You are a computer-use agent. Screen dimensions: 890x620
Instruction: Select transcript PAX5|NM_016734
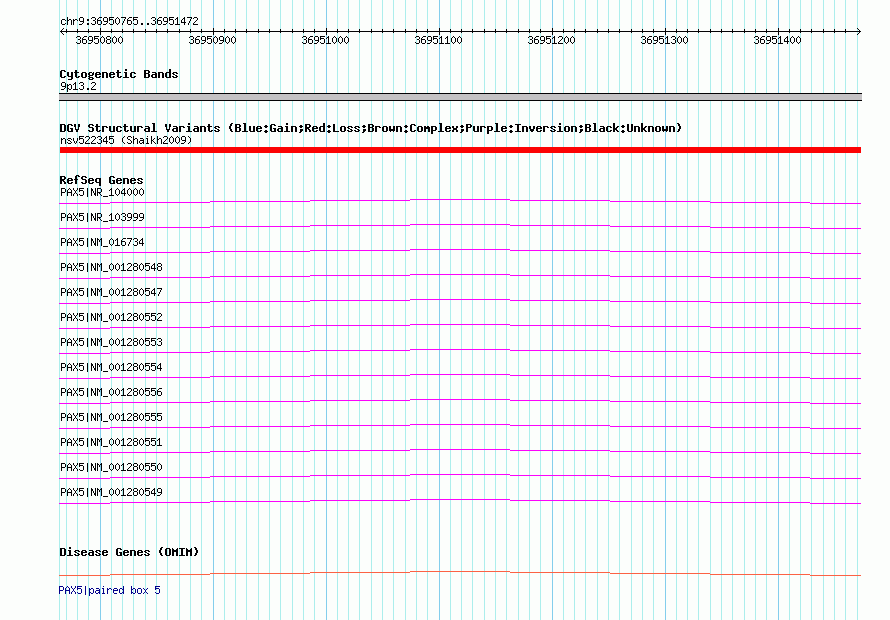pyautogui.click(x=102, y=242)
